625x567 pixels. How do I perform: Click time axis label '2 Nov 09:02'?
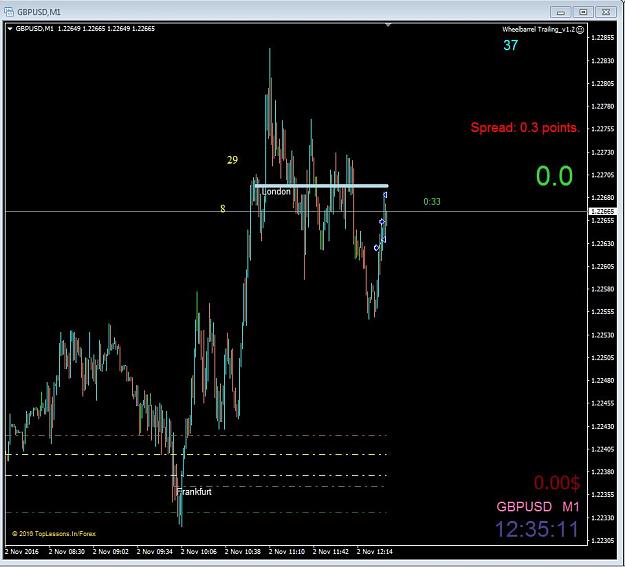[111, 552]
